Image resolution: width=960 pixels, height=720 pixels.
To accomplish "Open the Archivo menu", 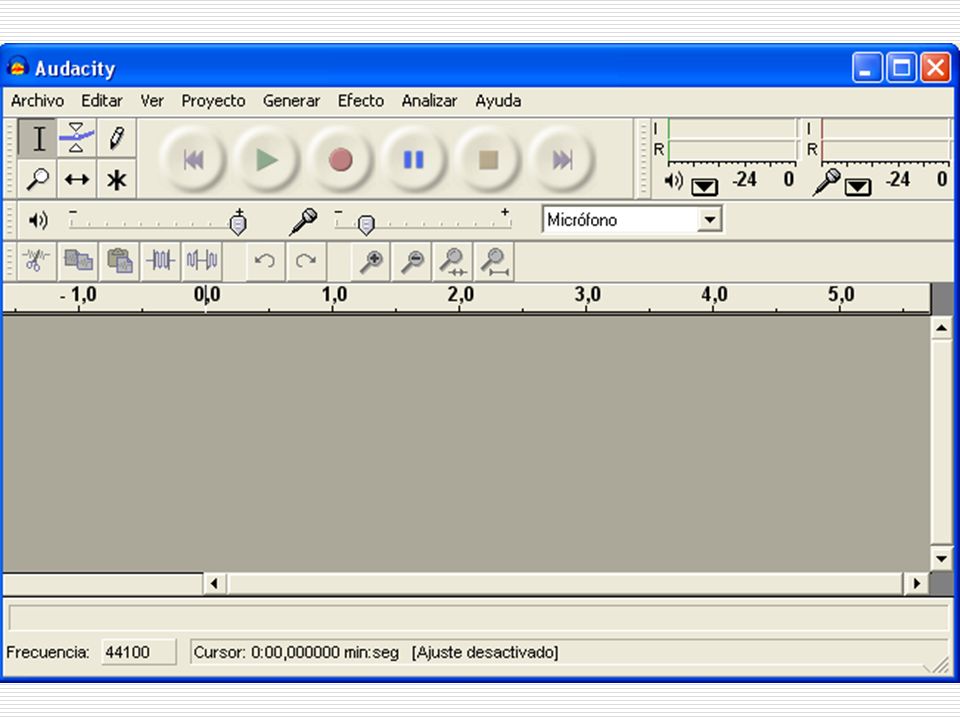I will pos(37,100).
